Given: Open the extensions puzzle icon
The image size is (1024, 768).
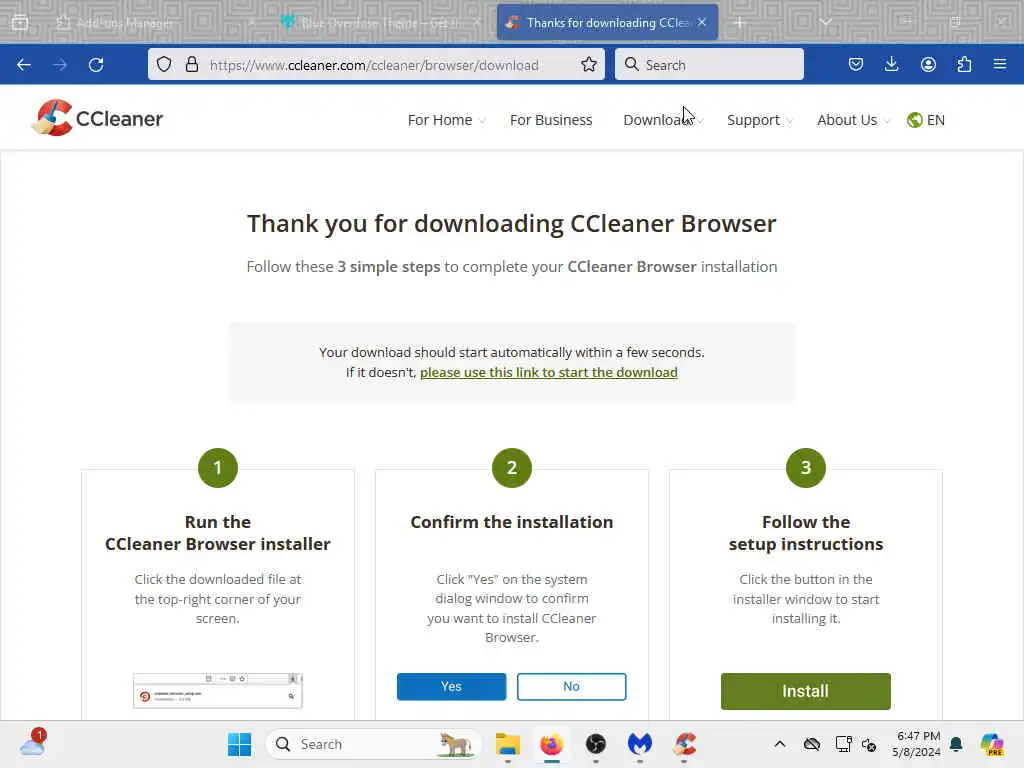Looking at the screenshot, I should [x=964, y=64].
